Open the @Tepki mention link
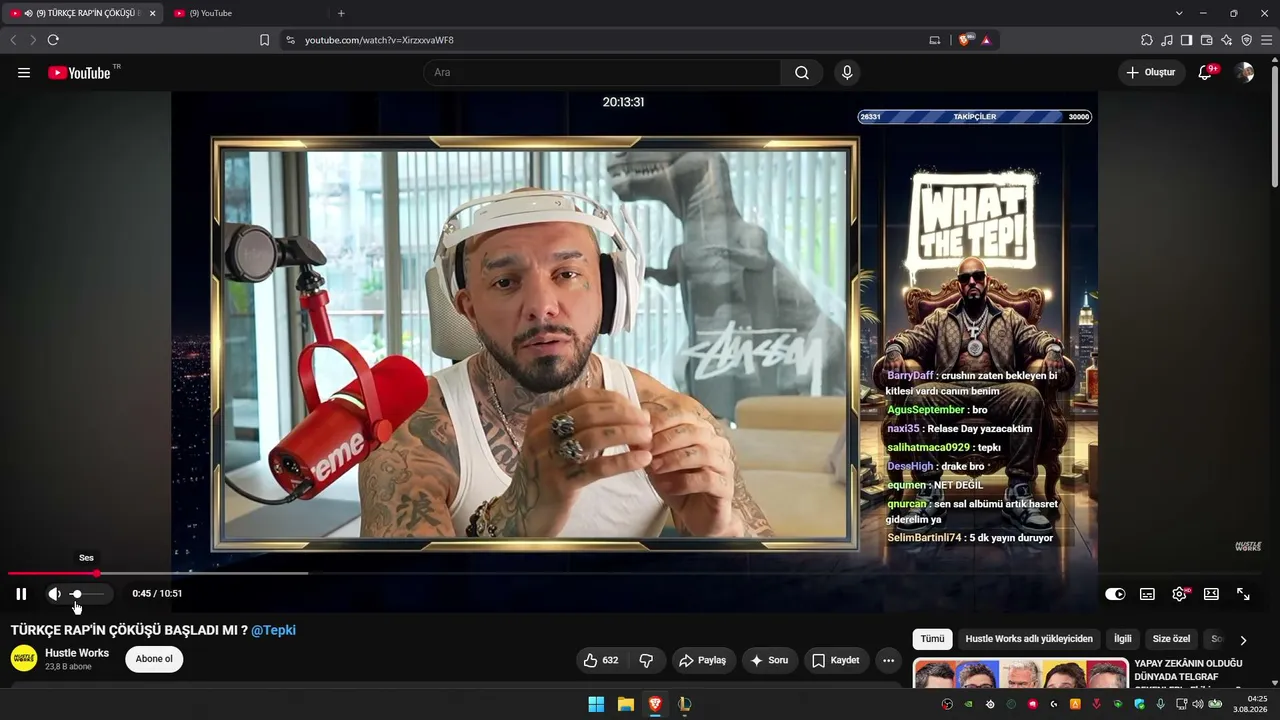The width and height of the screenshot is (1280, 720). click(x=273, y=630)
